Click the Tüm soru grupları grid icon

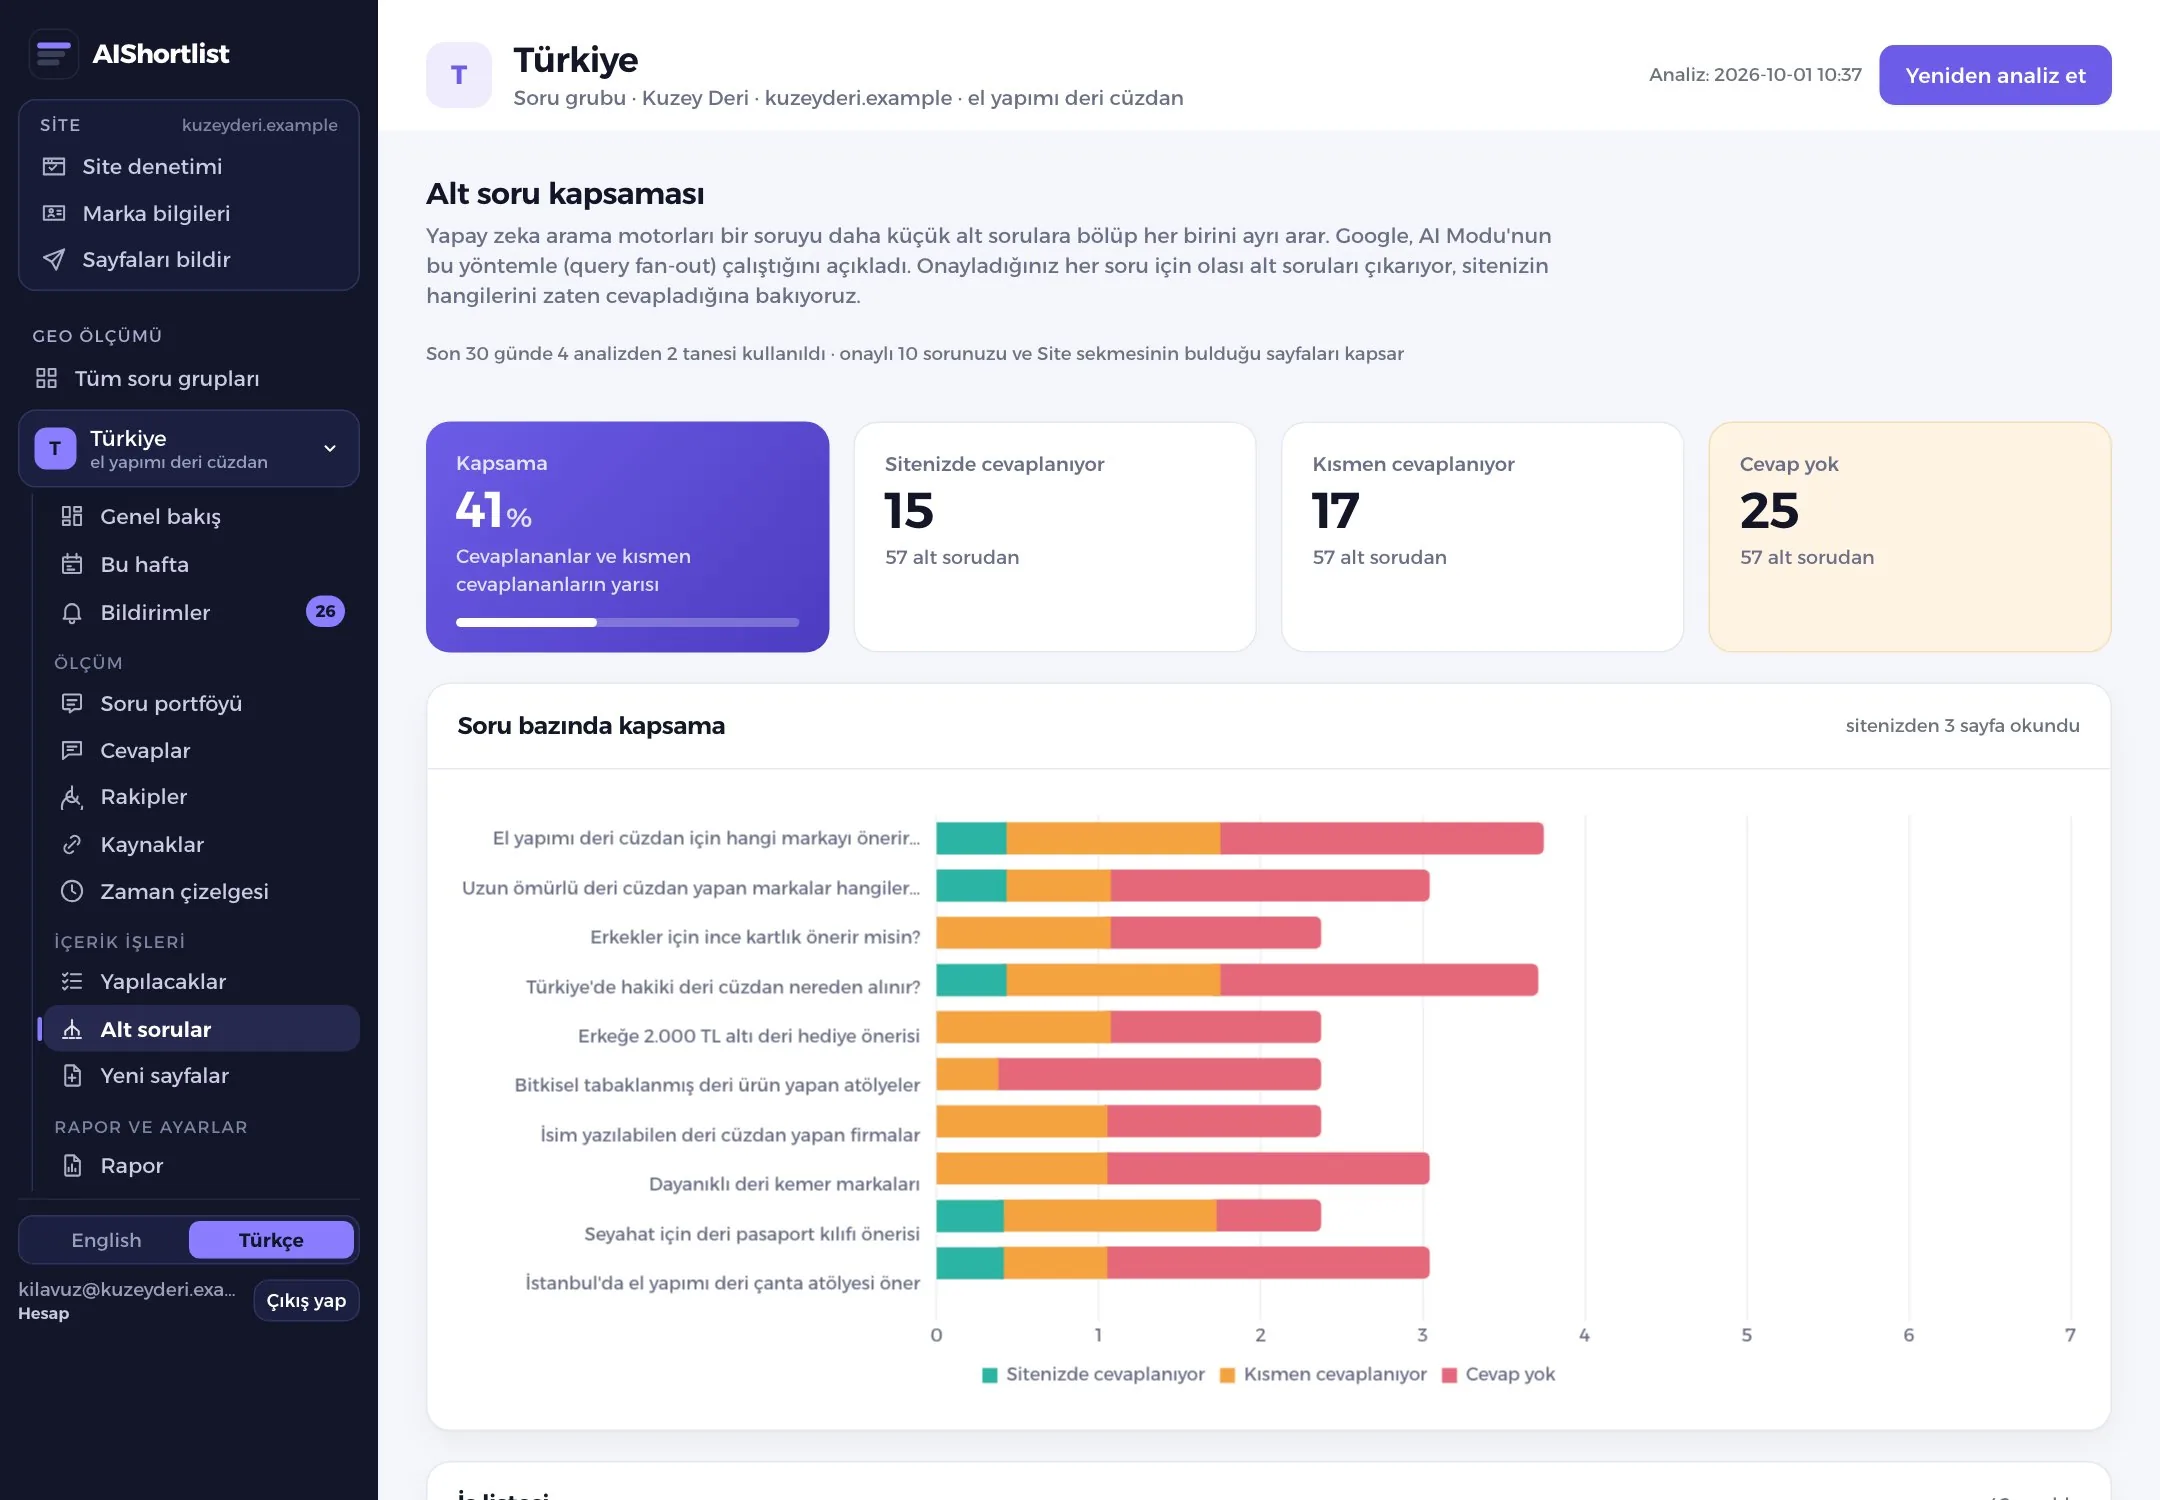pyautogui.click(x=46, y=378)
